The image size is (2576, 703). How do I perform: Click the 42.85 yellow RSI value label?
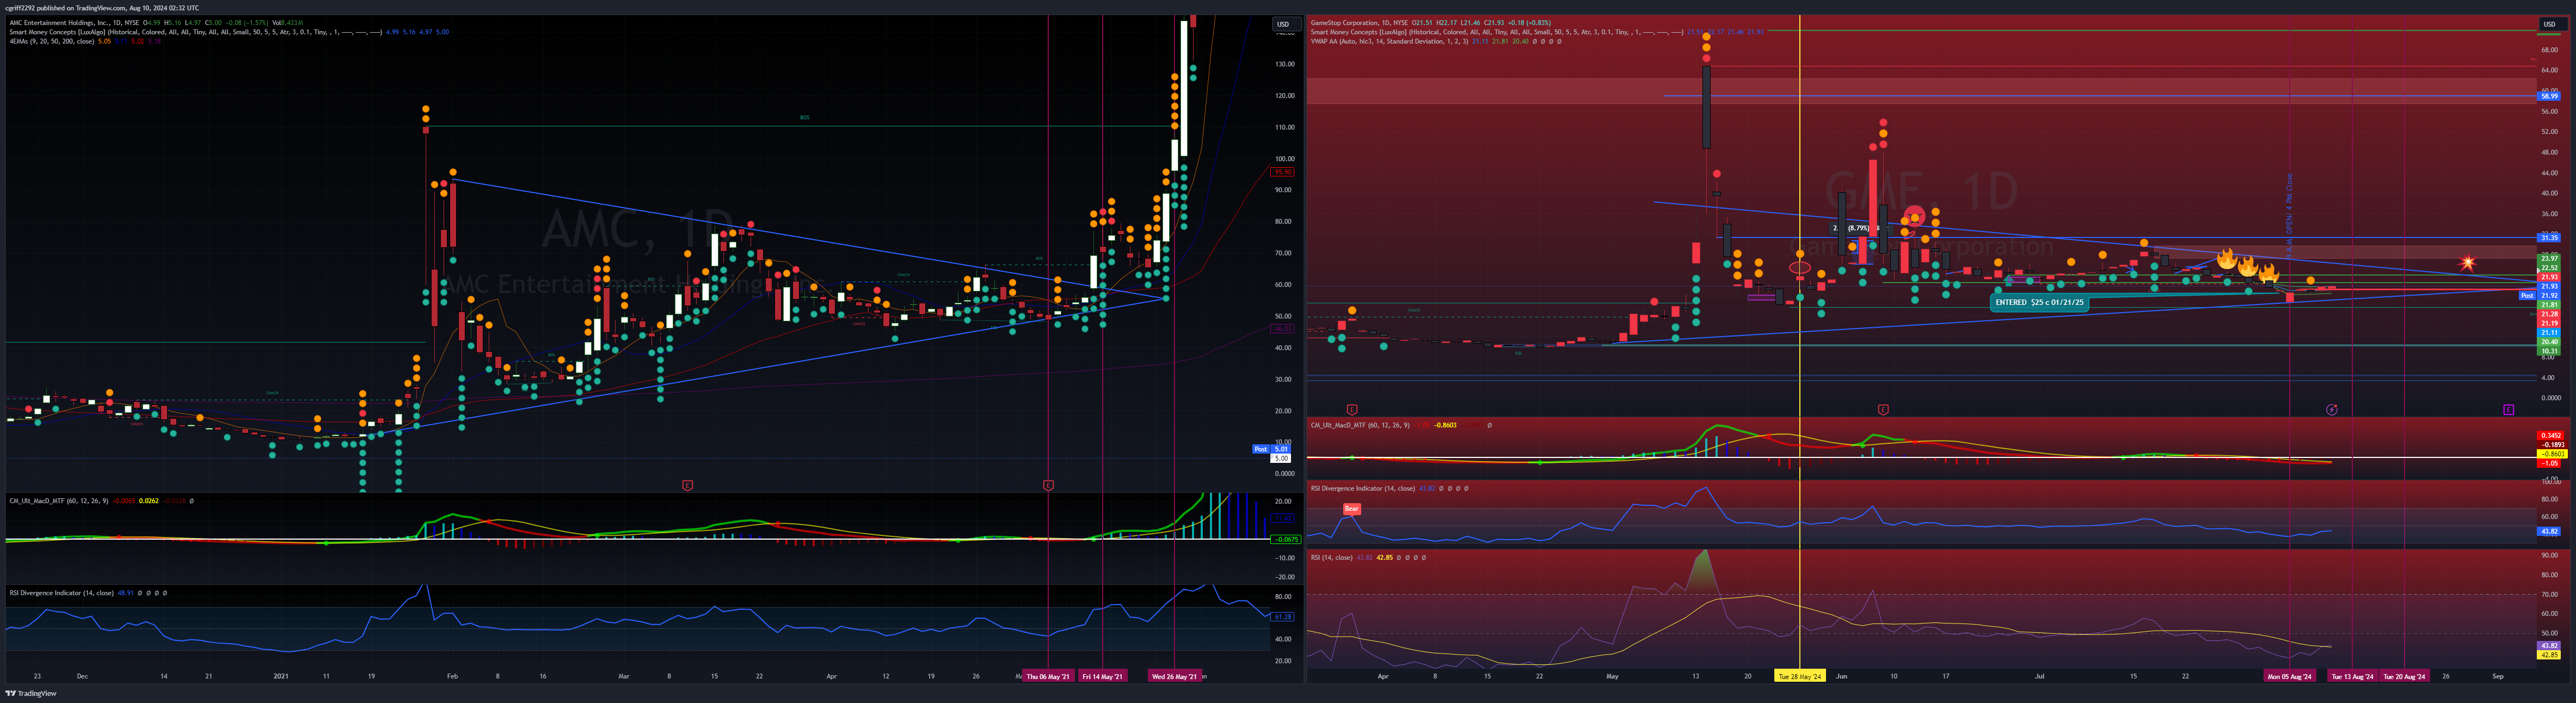(x=2549, y=655)
